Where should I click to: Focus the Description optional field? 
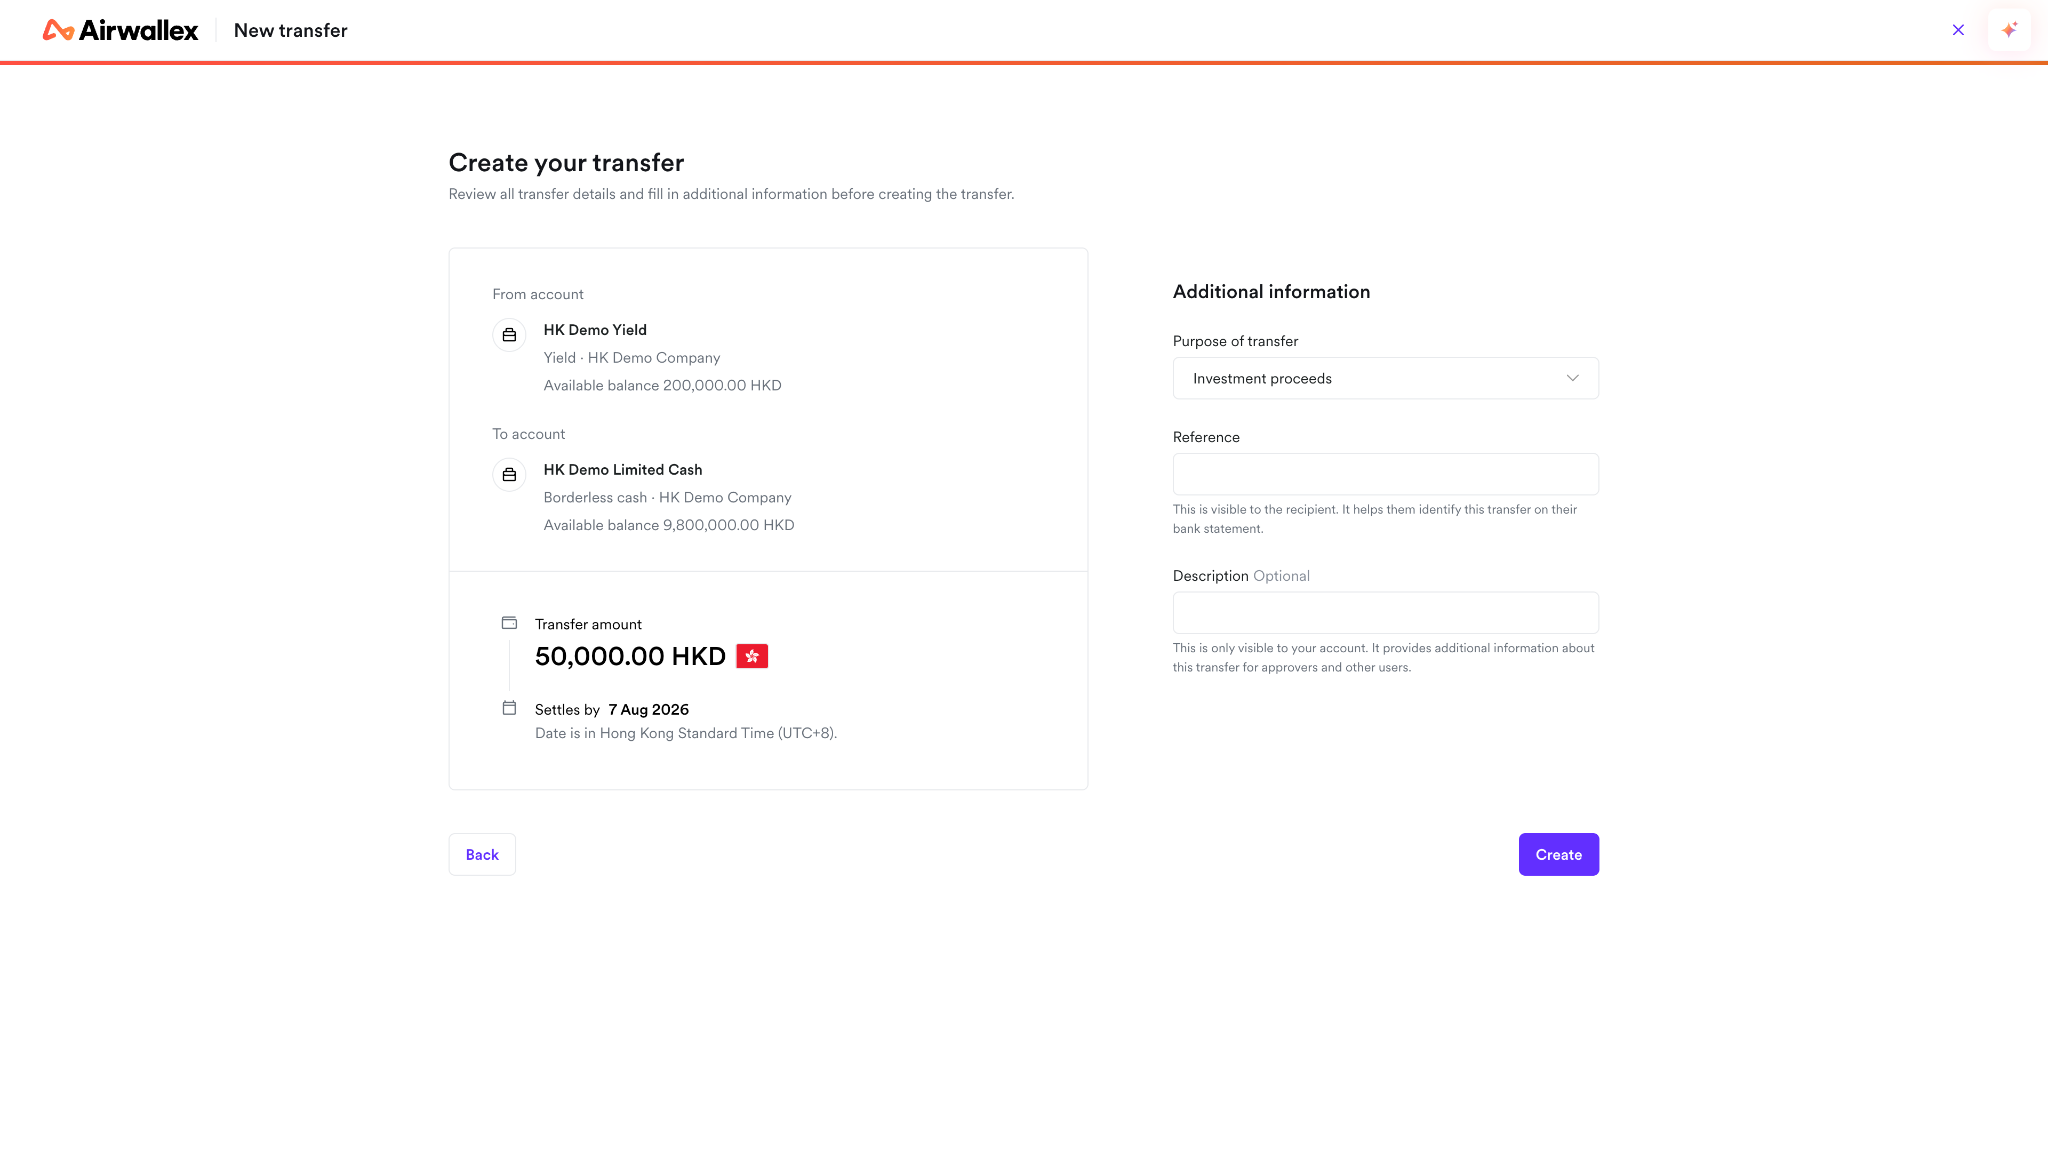click(x=1385, y=613)
